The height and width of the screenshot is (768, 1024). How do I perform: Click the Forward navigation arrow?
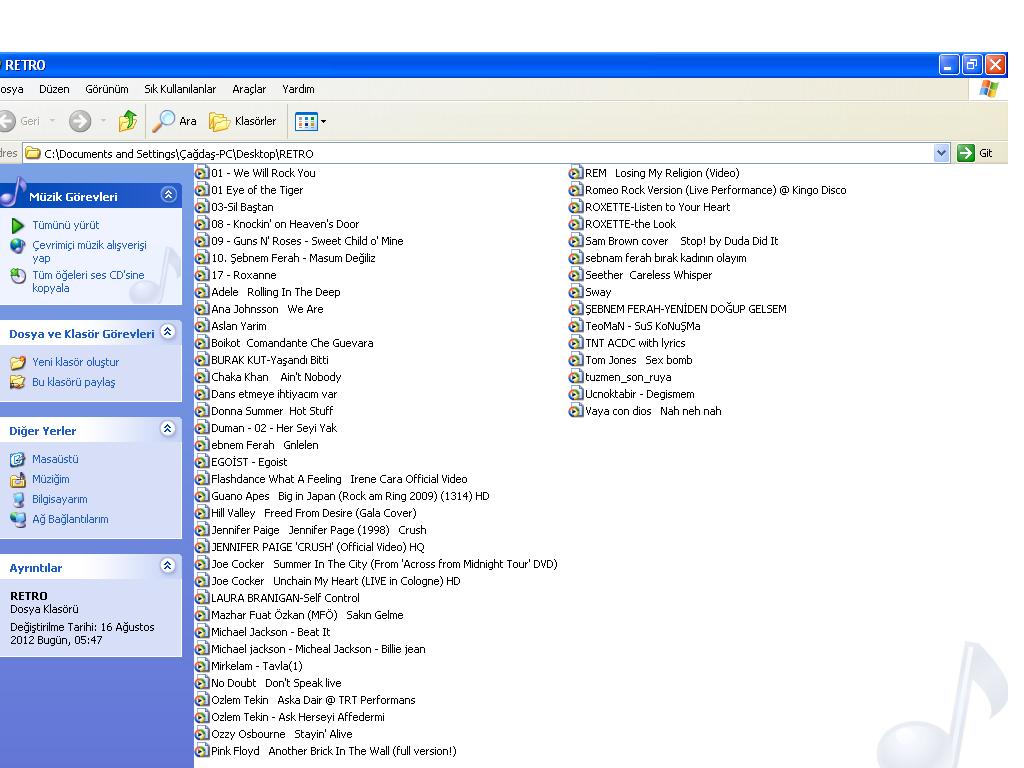pyautogui.click(x=80, y=121)
